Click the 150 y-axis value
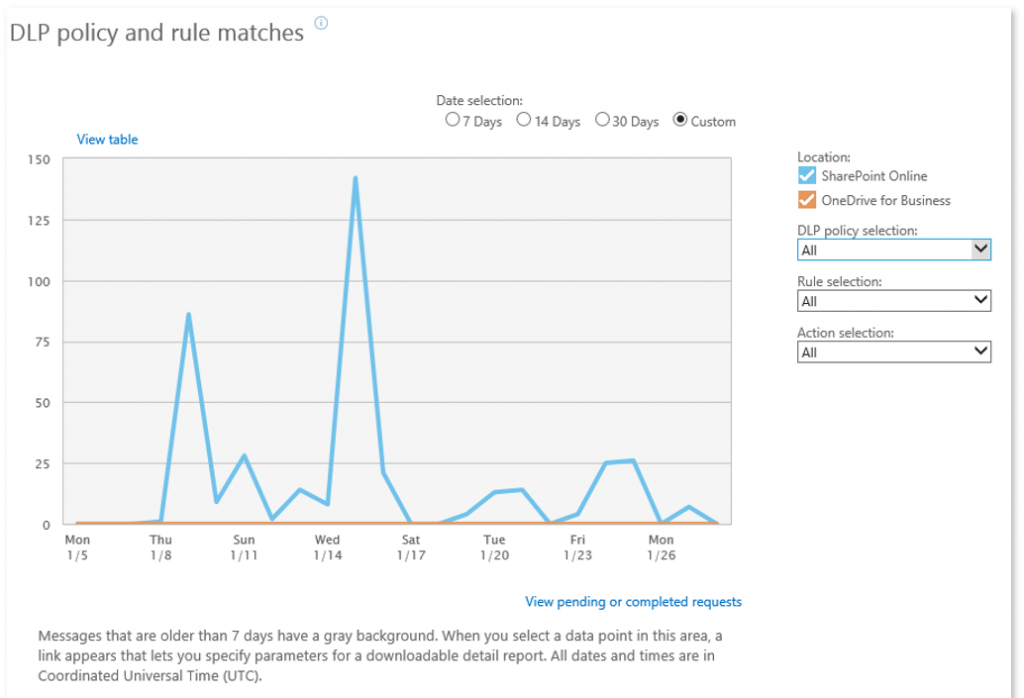The image size is (1024, 698). (39, 159)
